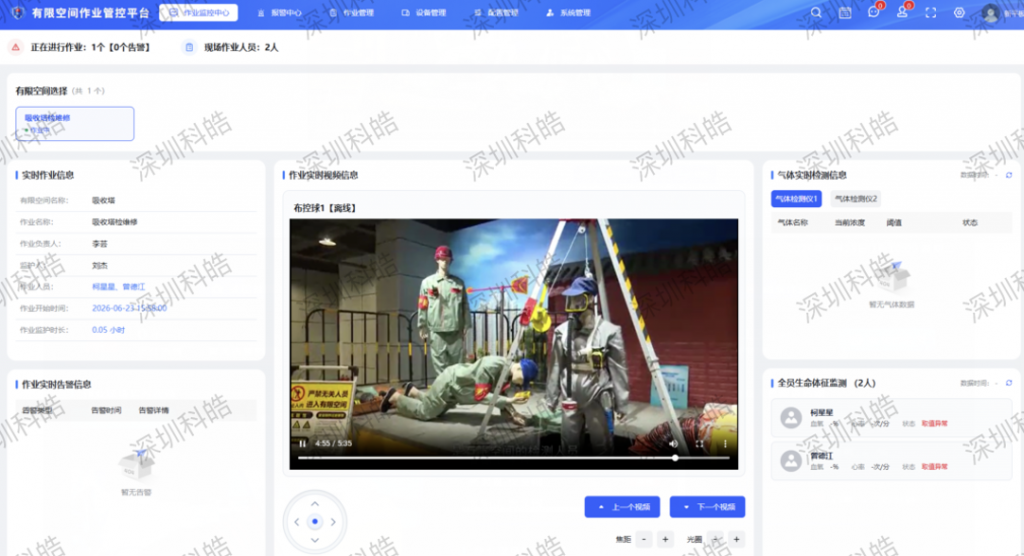Click 取值异常 status for 曾德江
Image resolution: width=1024 pixels, height=556 pixels.
click(x=935, y=466)
